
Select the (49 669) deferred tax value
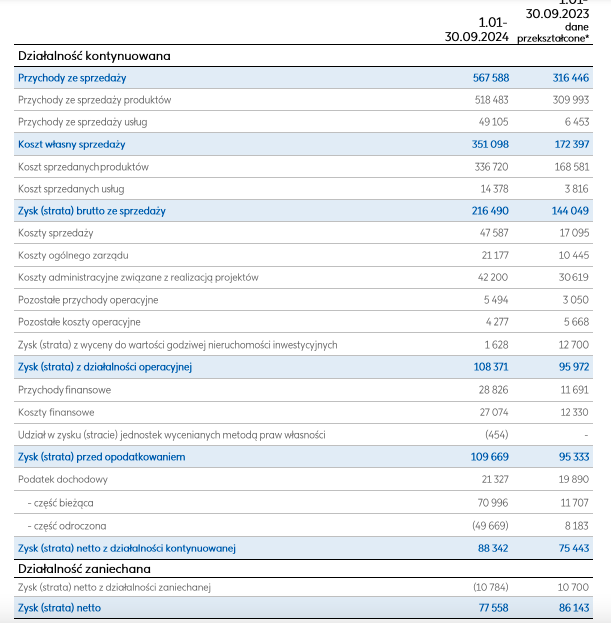click(490, 526)
